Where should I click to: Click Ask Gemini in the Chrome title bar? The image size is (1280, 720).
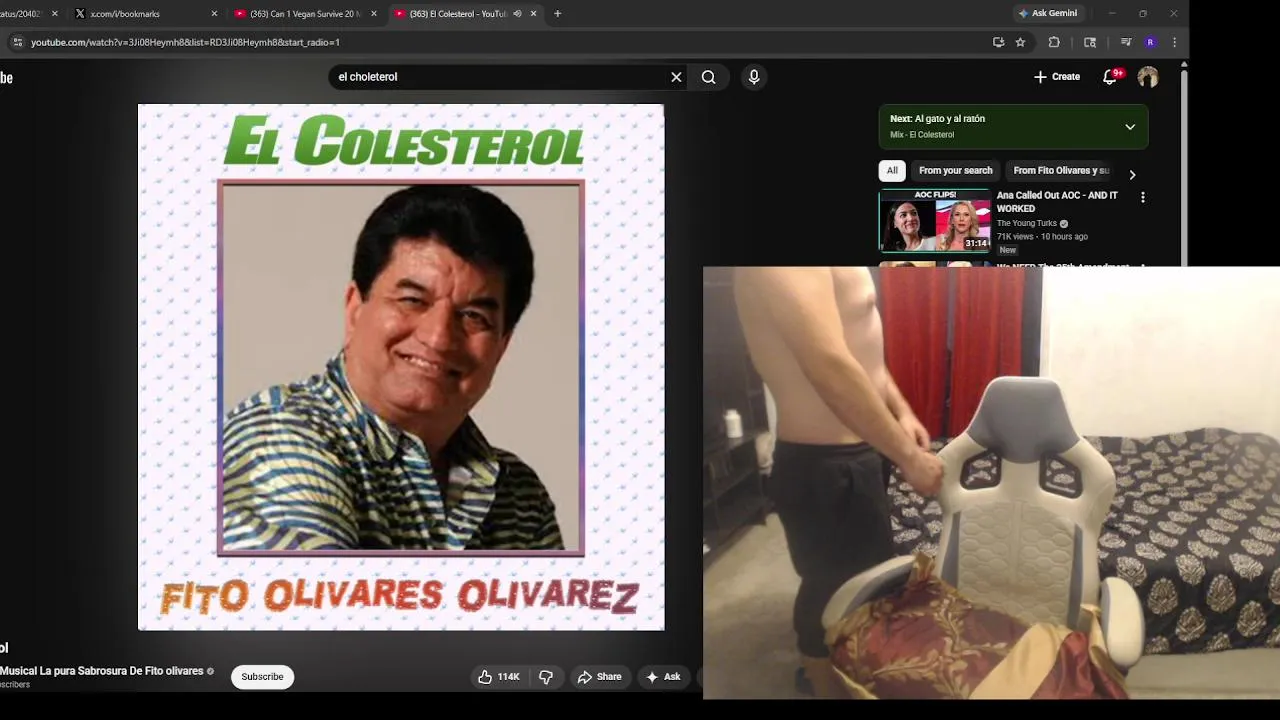1048,13
